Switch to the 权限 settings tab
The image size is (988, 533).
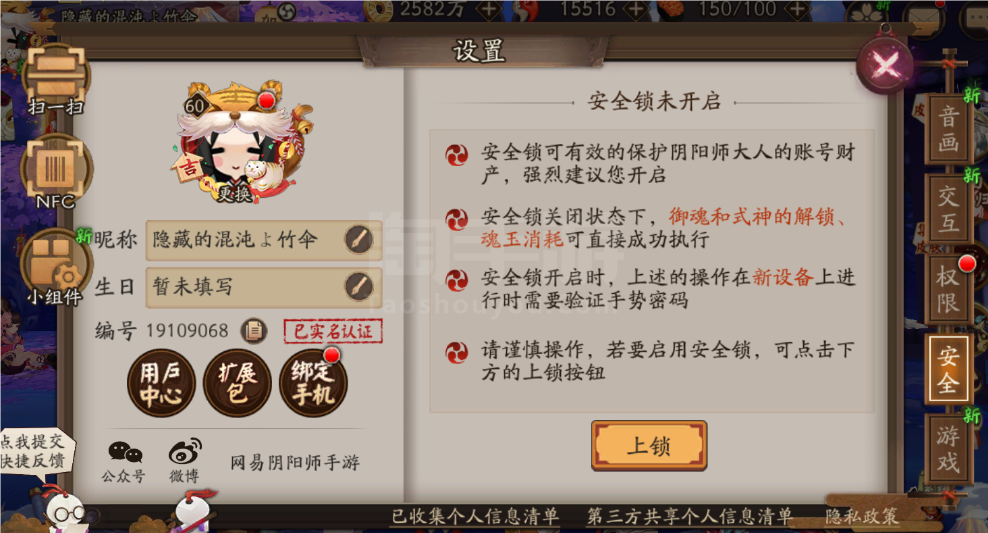click(948, 289)
